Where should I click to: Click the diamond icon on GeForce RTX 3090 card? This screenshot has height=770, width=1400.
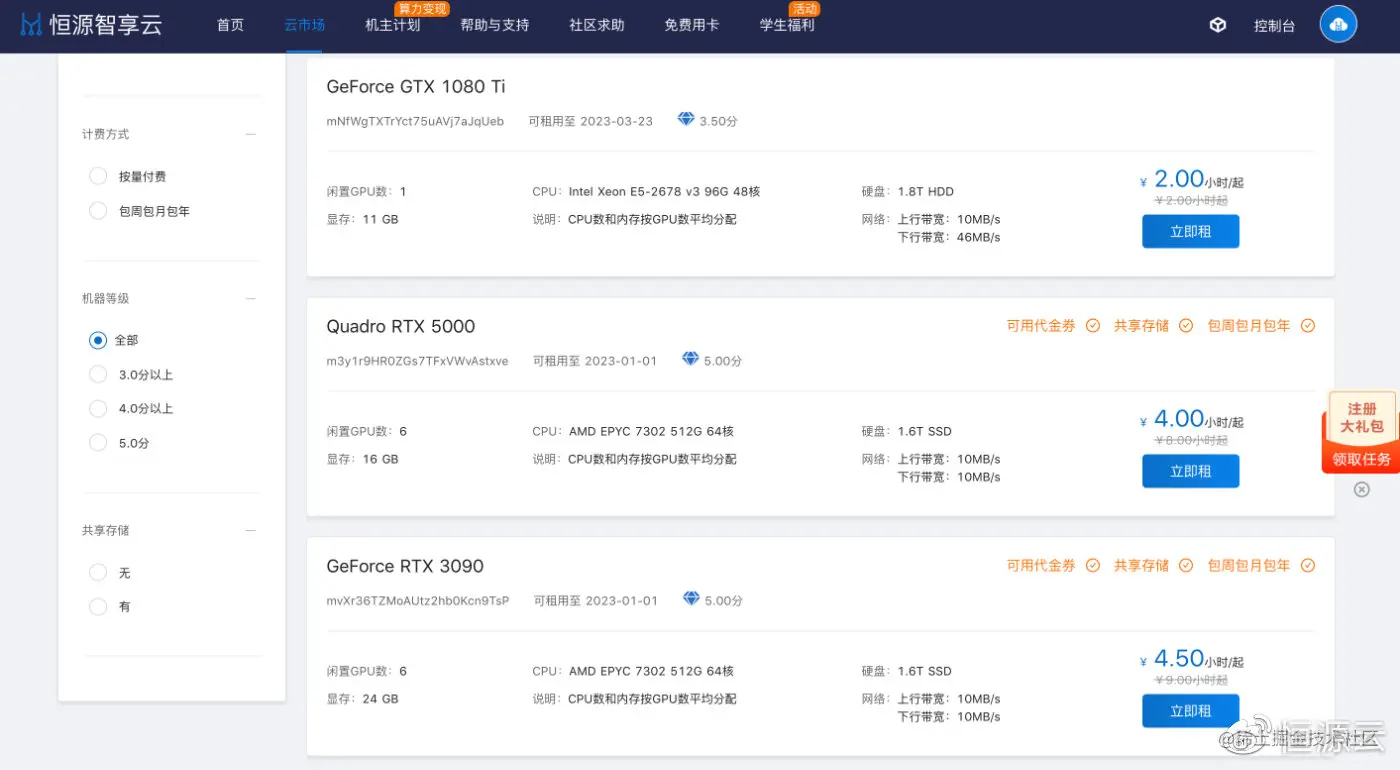pyautogui.click(x=691, y=599)
